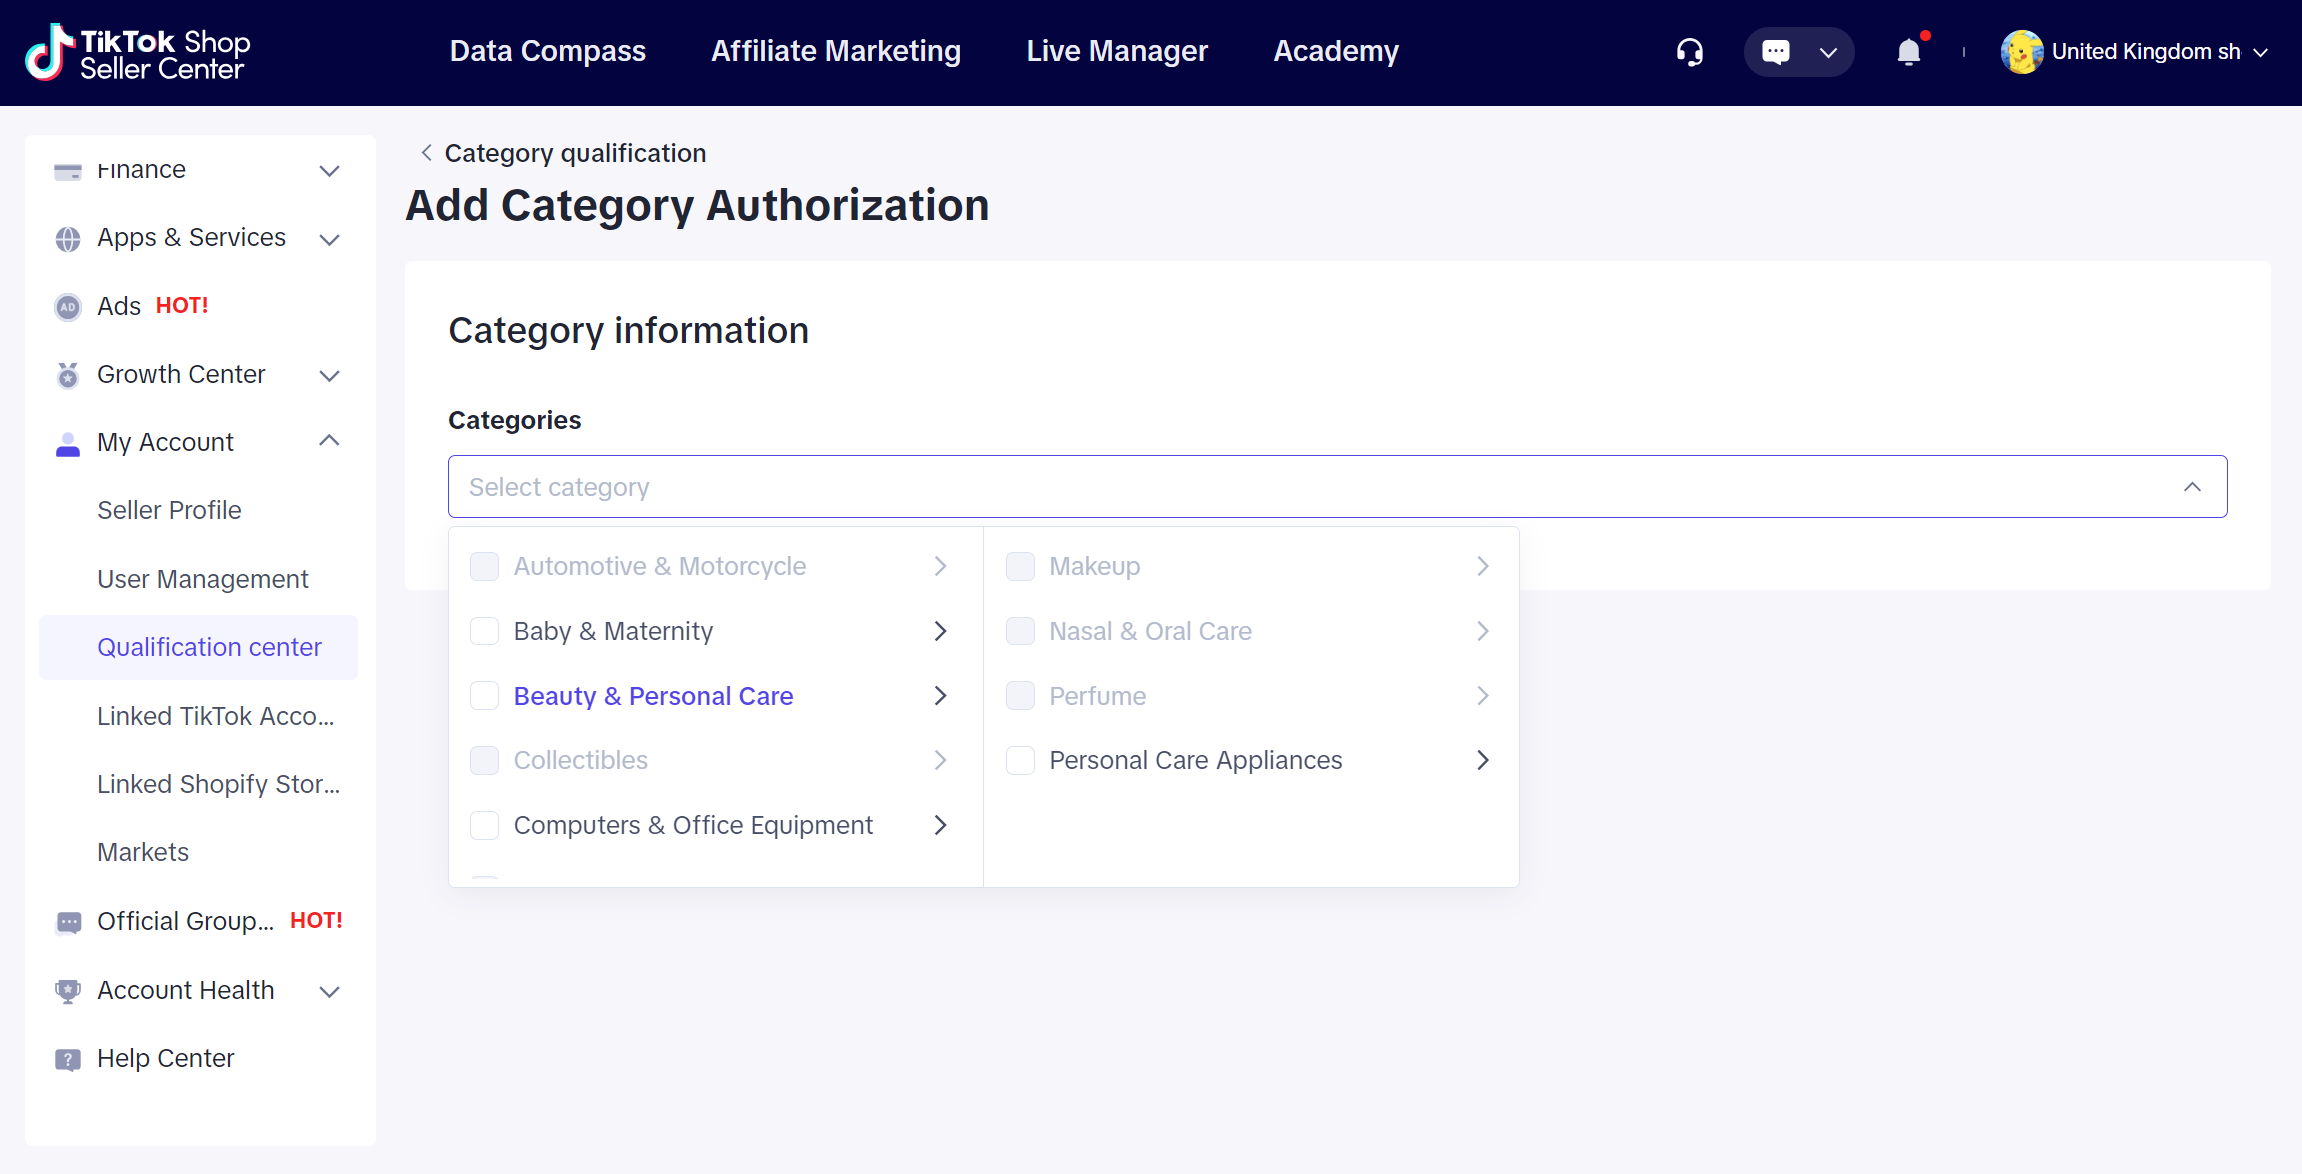Click the Help Center question icon

tap(68, 1059)
